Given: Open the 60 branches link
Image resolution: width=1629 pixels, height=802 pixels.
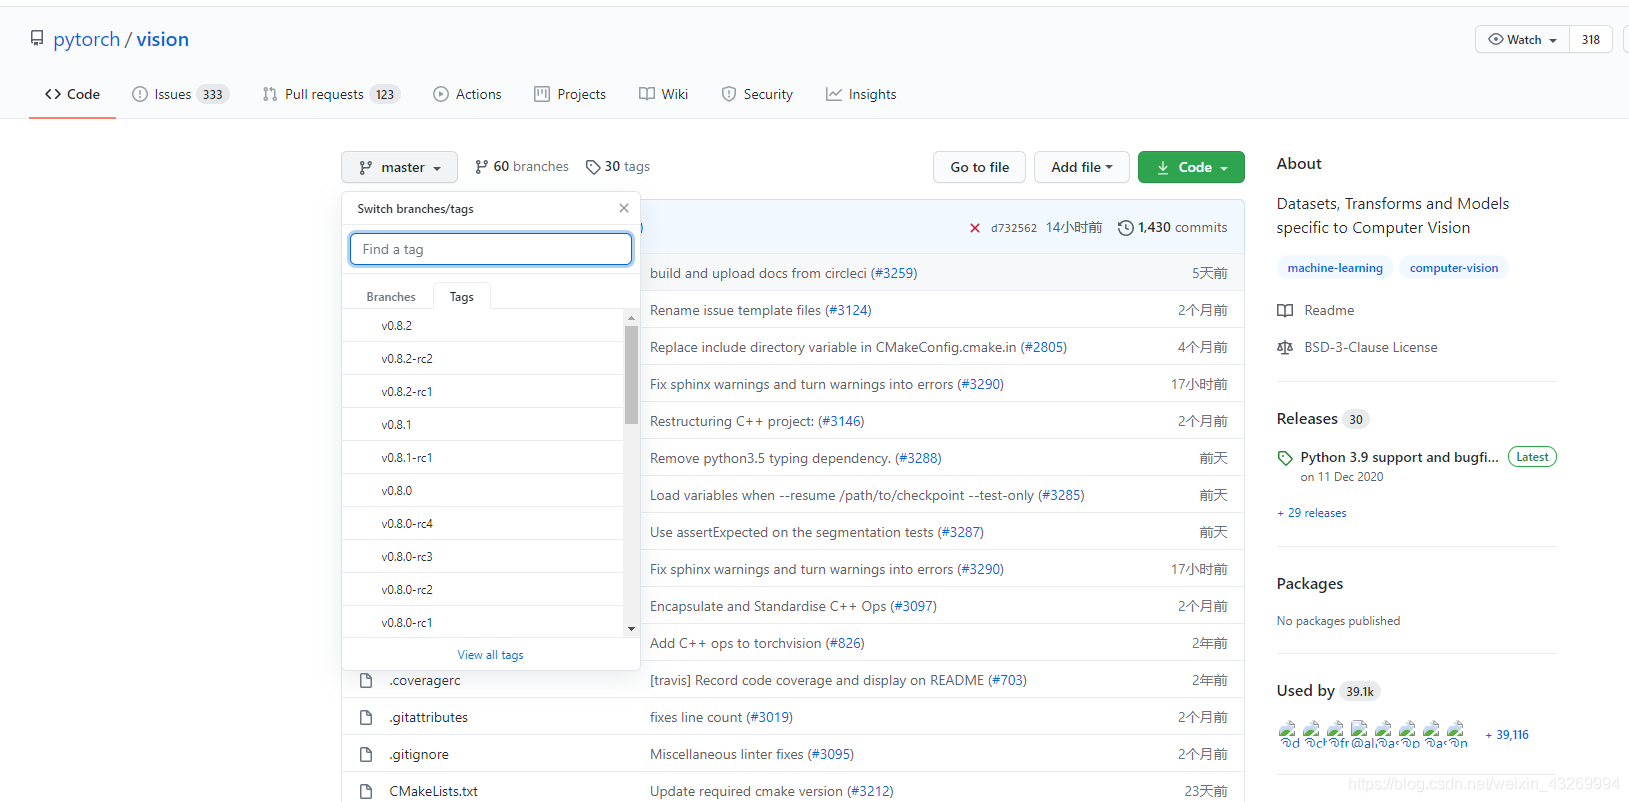Looking at the screenshot, I should pos(521,166).
